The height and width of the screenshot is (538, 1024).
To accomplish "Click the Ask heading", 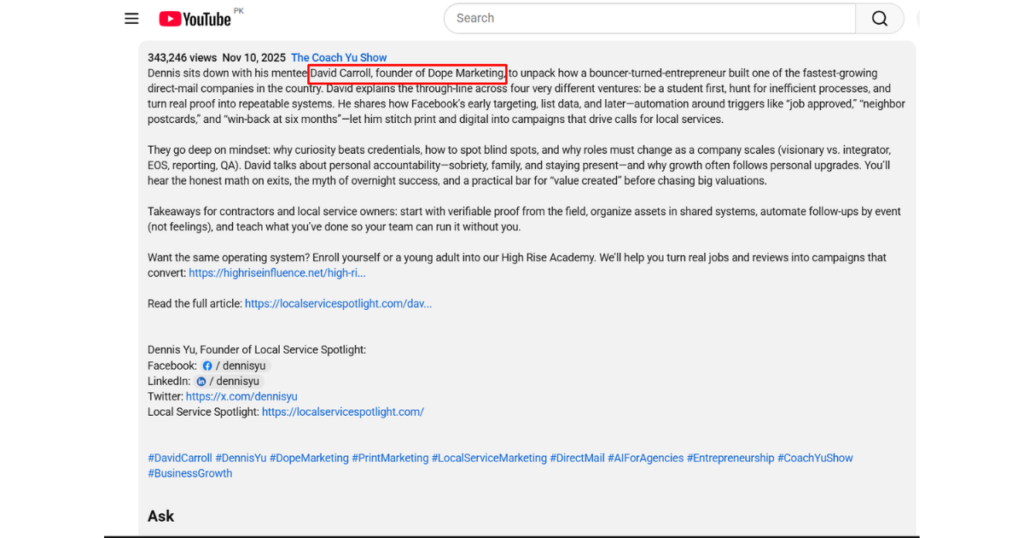I will [x=161, y=516].
